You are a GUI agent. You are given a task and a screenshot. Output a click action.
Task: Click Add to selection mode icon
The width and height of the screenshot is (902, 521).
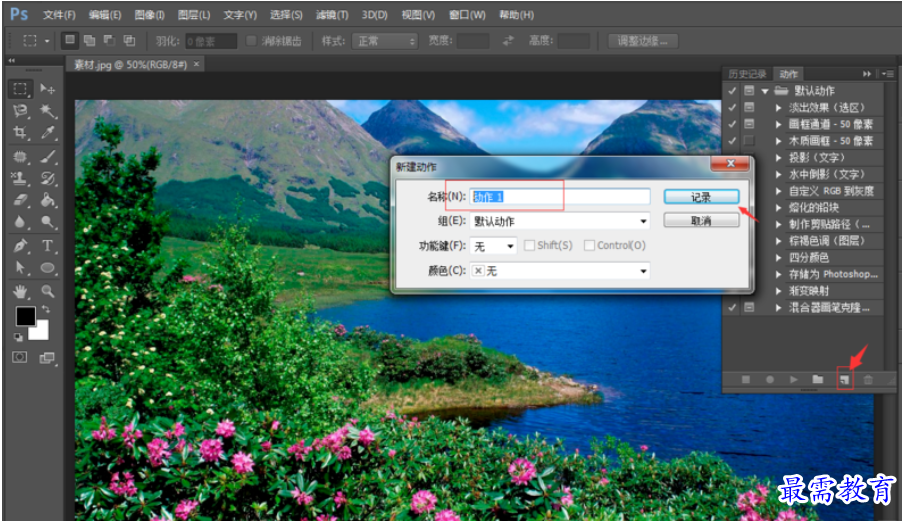89,40
